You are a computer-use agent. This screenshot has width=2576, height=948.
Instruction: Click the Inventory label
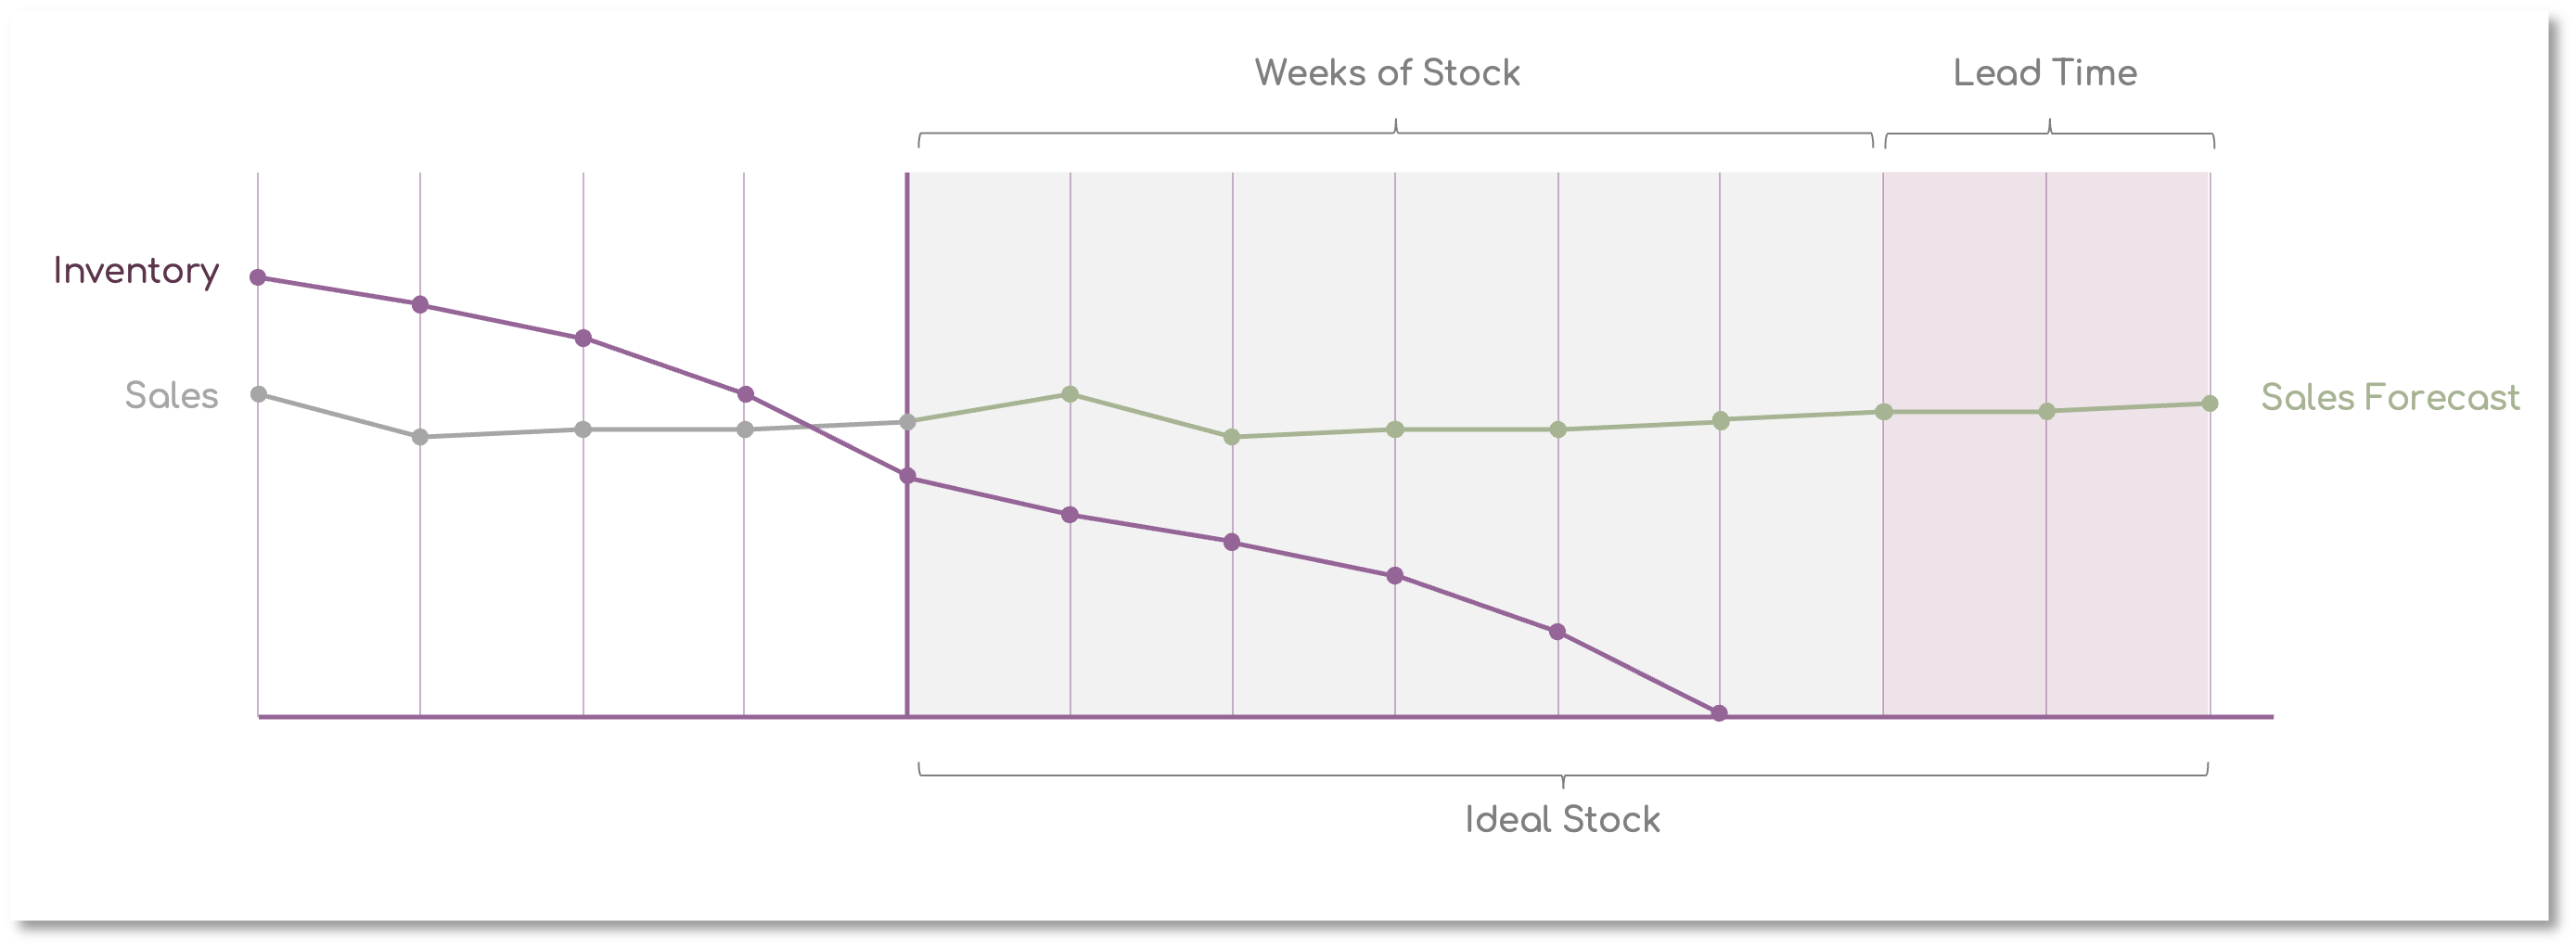(136, 272)
